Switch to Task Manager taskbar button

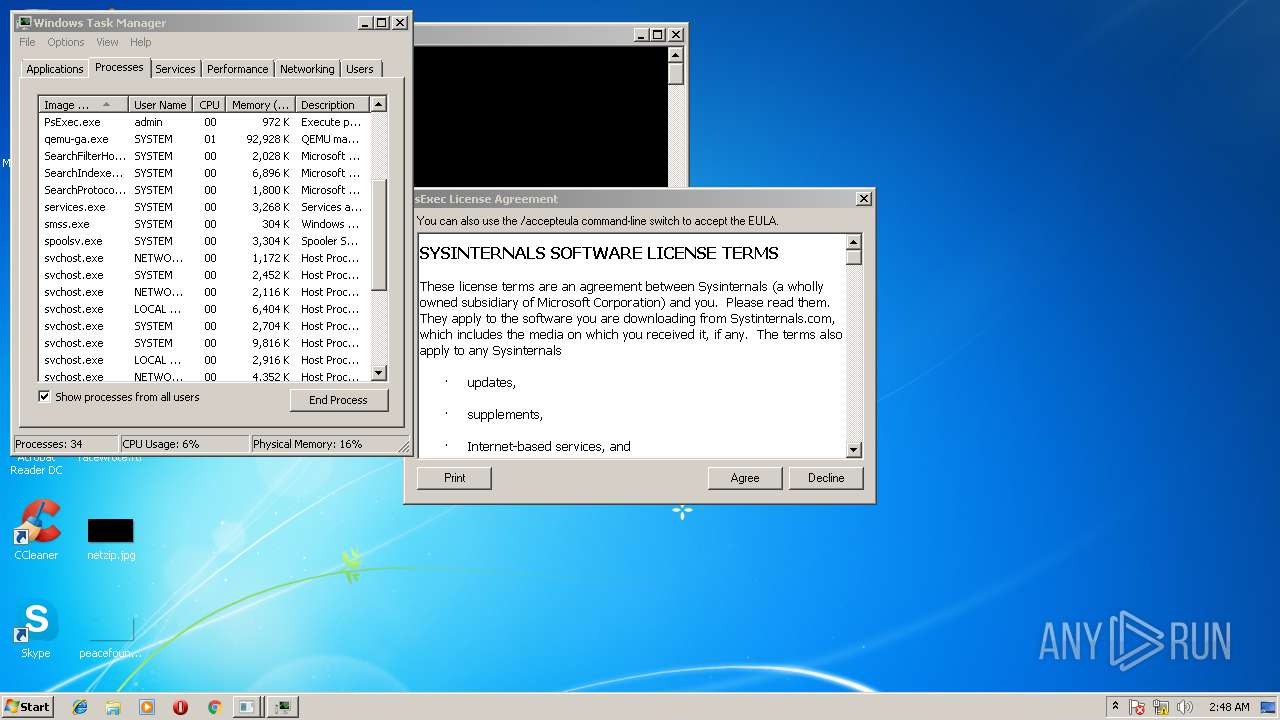pos(284,707)
